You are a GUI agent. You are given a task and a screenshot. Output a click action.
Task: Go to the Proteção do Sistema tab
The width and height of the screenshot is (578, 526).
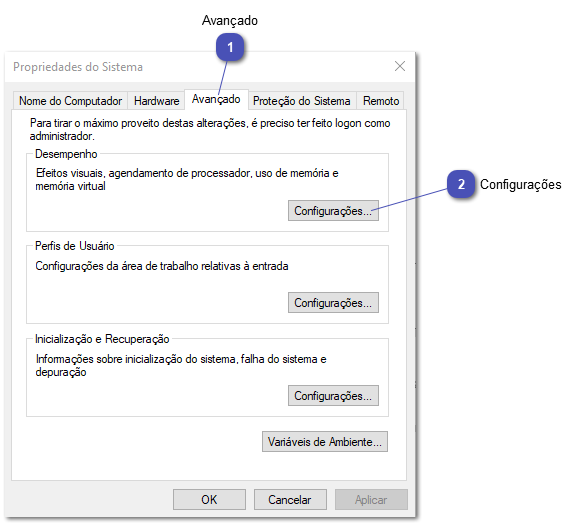click(302, 101)
